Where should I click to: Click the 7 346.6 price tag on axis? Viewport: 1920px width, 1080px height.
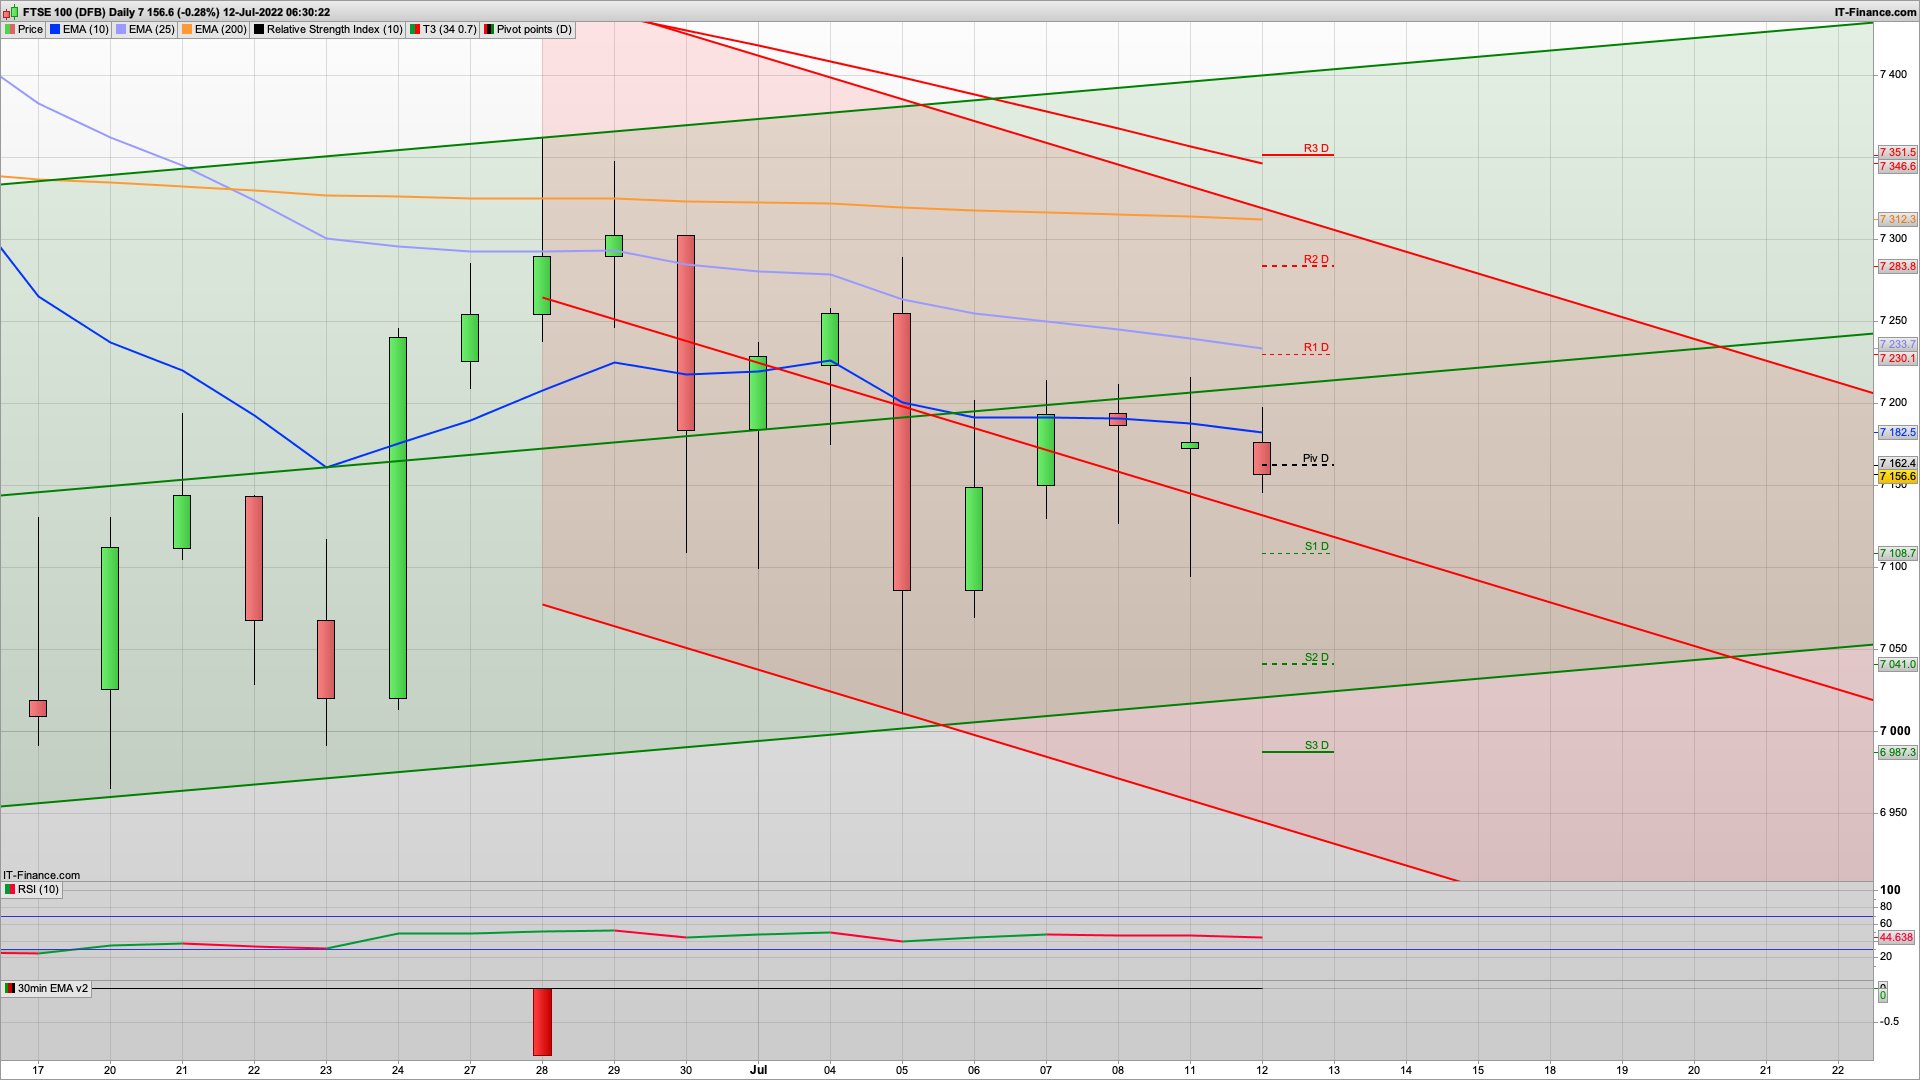(1897, 166)
